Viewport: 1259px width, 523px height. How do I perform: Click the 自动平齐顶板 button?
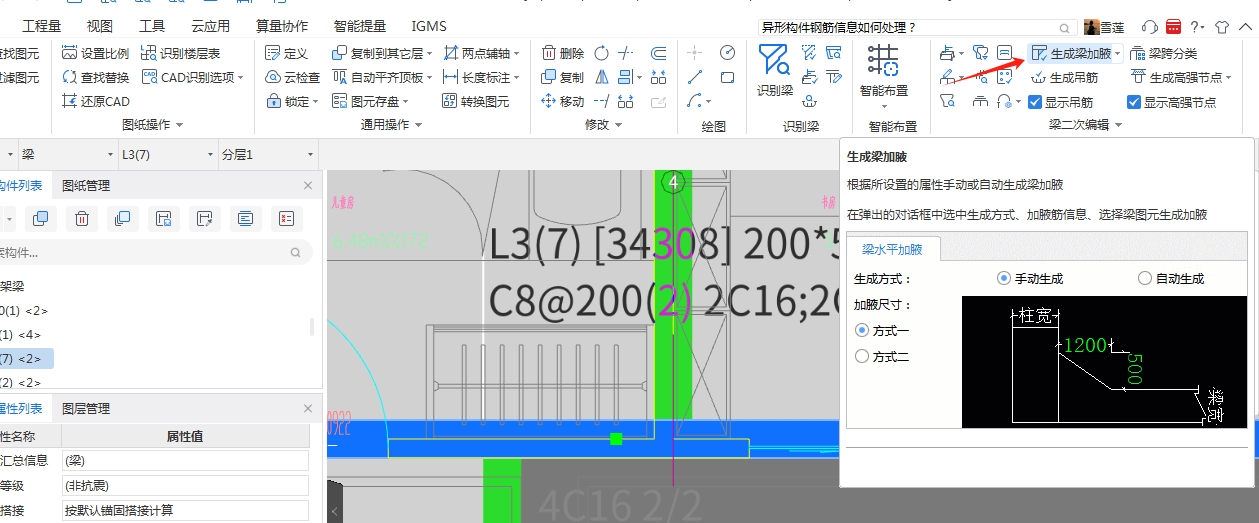tap(382, 77)
